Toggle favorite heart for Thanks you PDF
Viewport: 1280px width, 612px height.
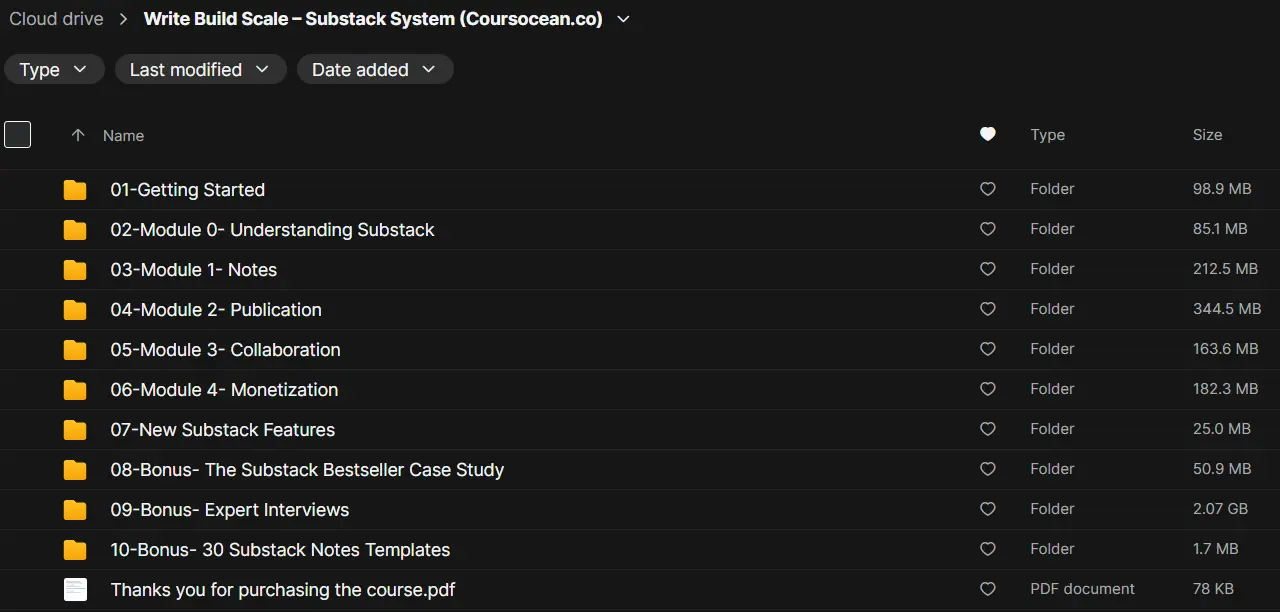point(988,589)
